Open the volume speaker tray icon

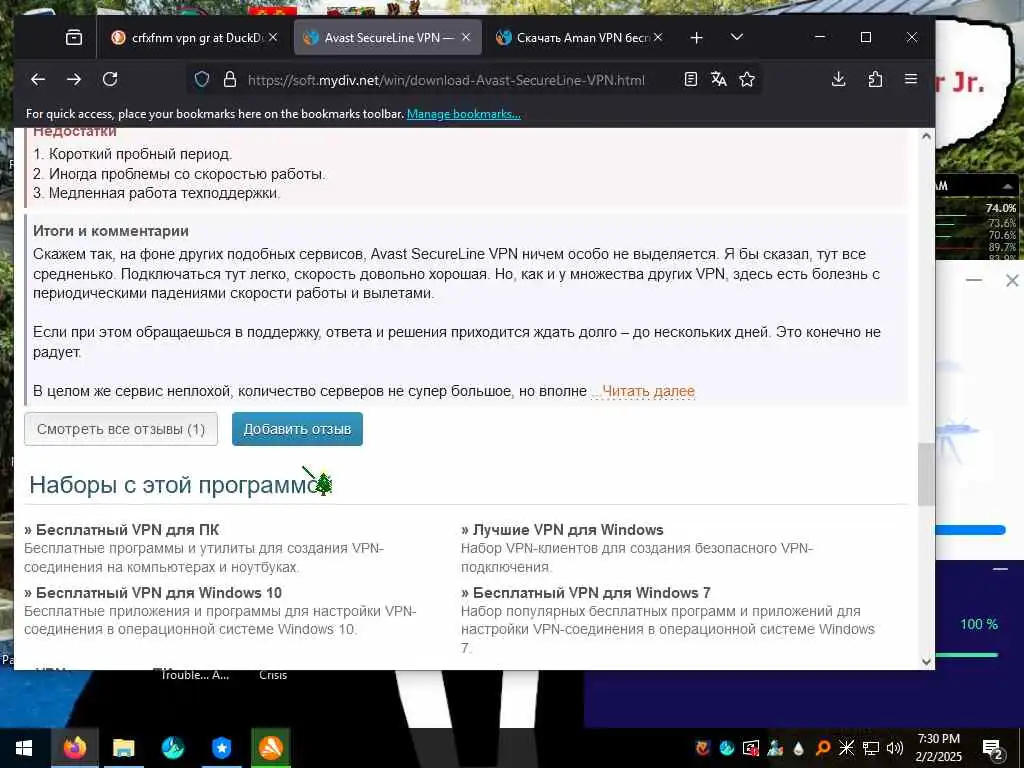(895, 748)
